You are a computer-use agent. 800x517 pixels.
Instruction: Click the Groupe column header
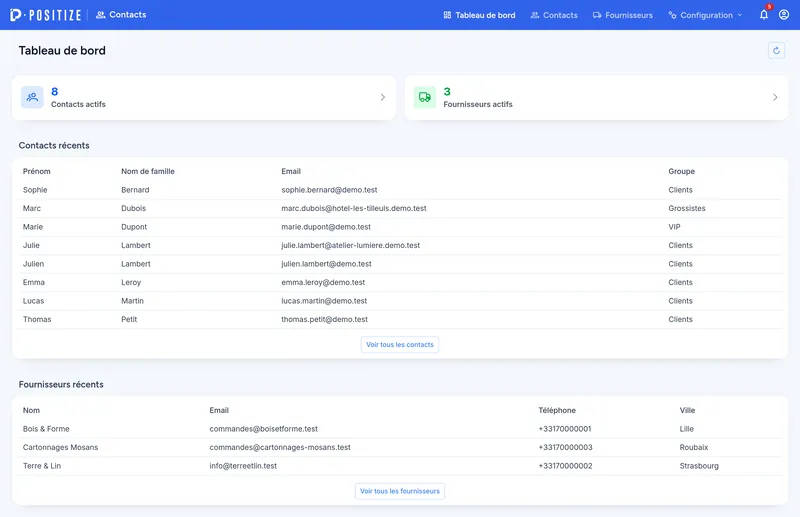pos(681,171)
